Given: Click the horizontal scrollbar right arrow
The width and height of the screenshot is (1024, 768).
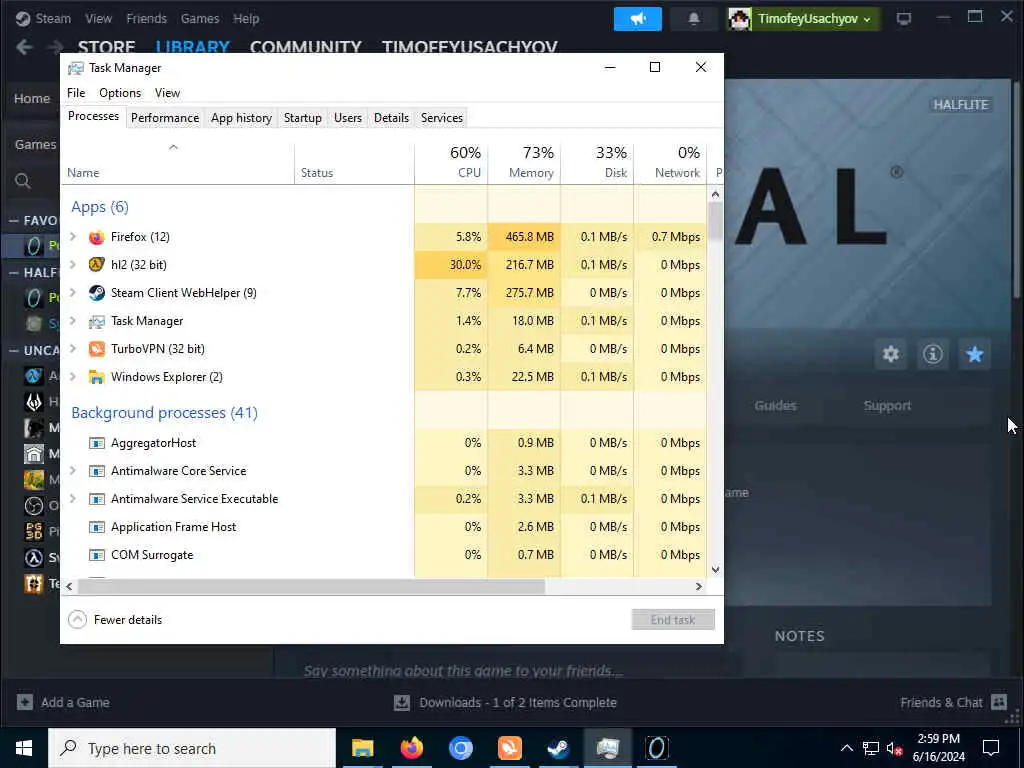Looking at the screenshot, I should 699,586.
